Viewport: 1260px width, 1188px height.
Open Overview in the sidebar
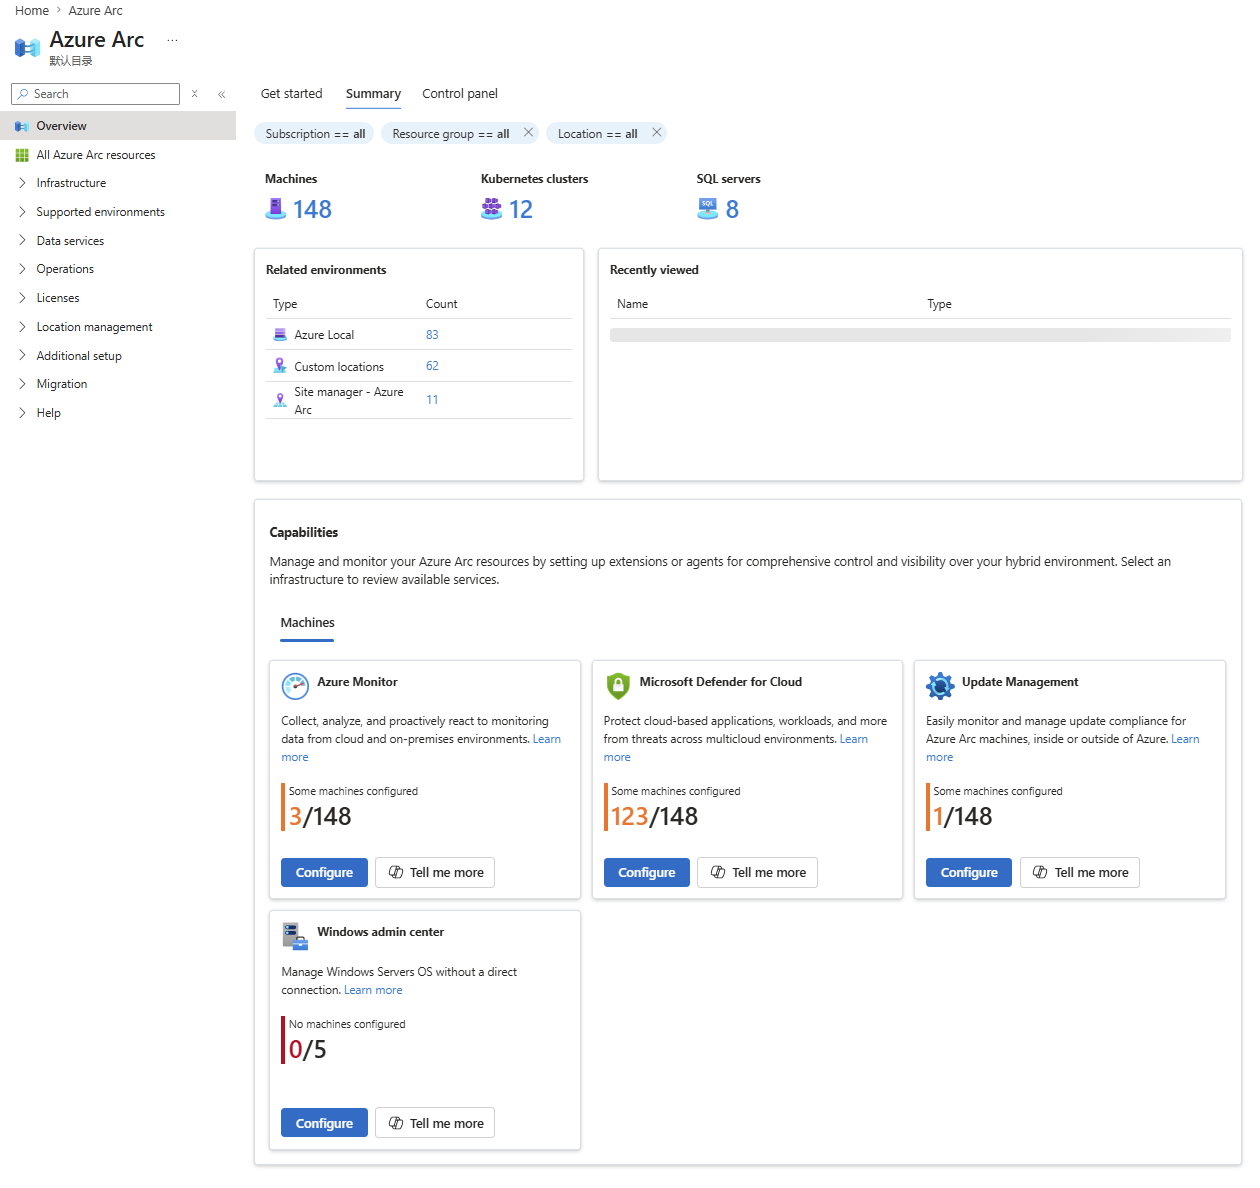click(118, 126)
